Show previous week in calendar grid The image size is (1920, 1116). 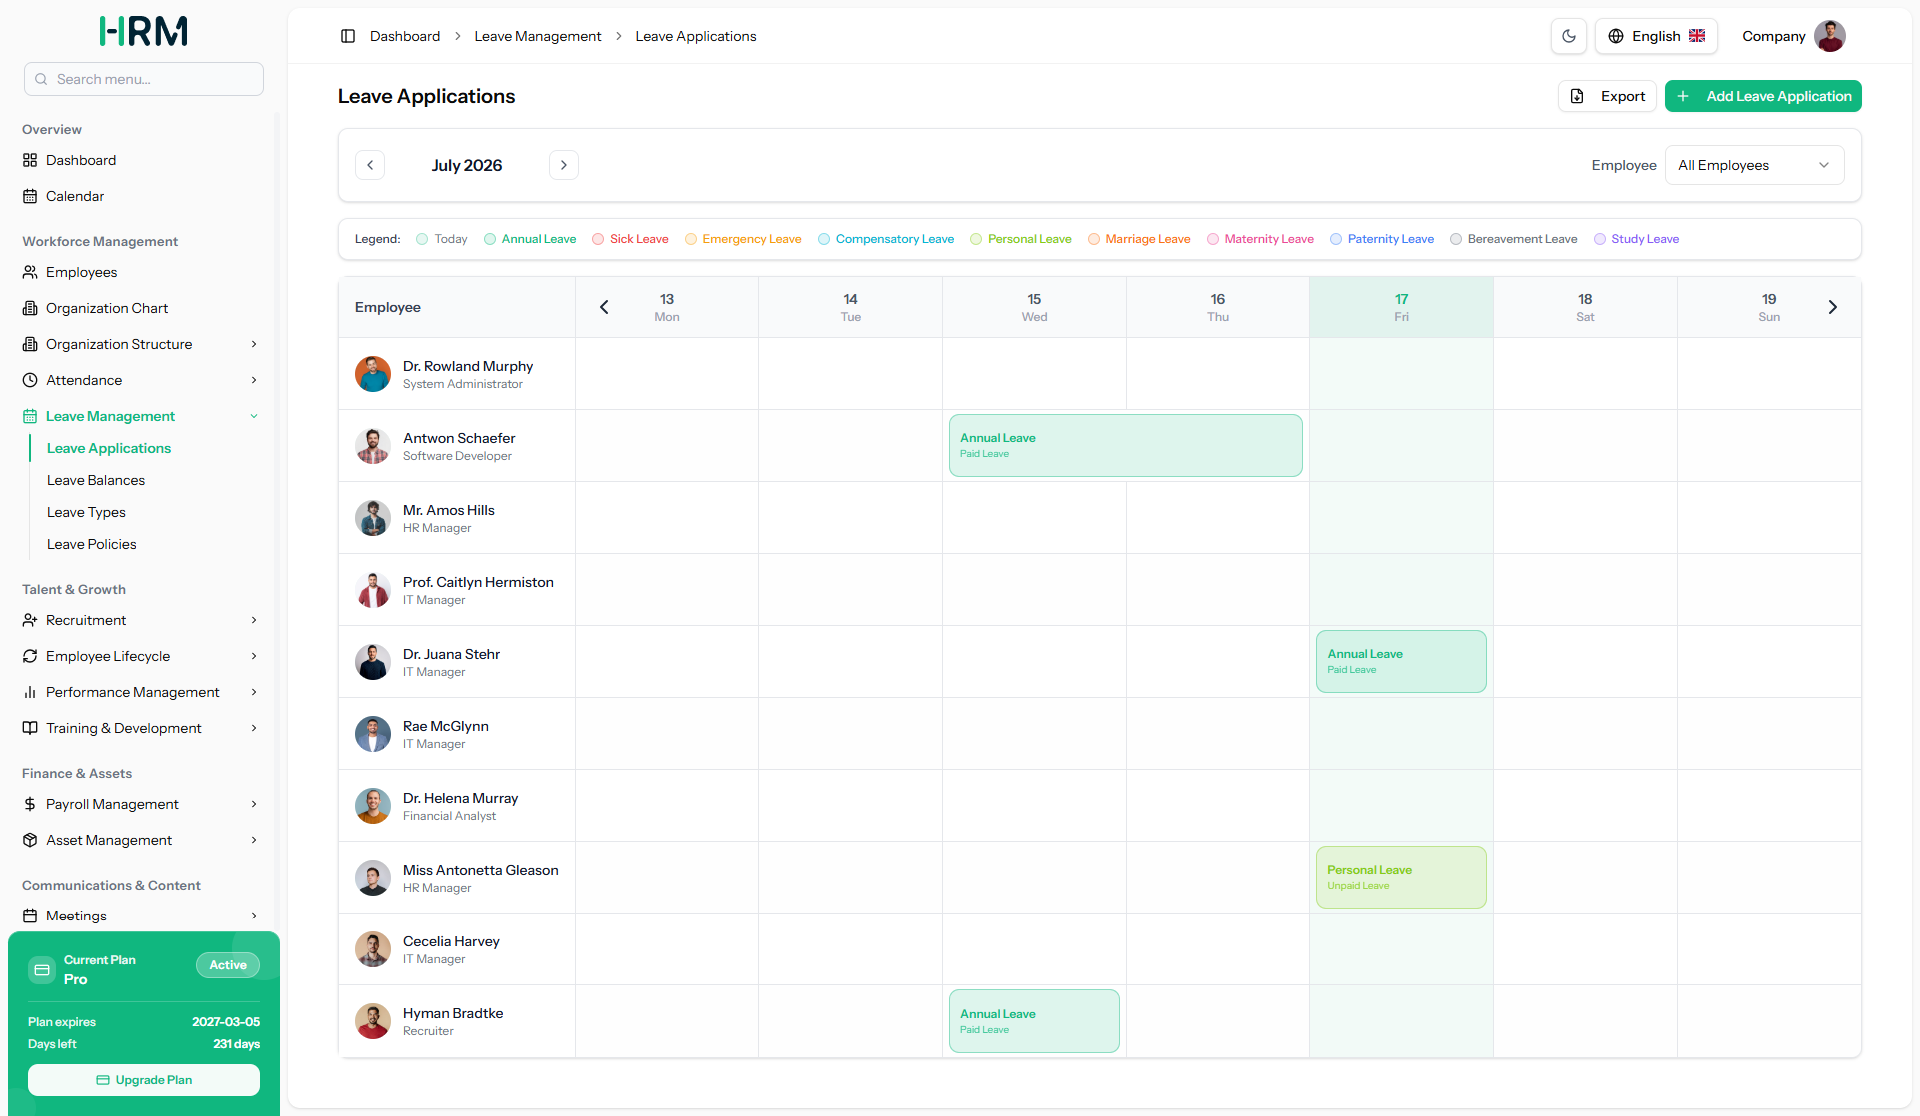(x=604, y=307)
